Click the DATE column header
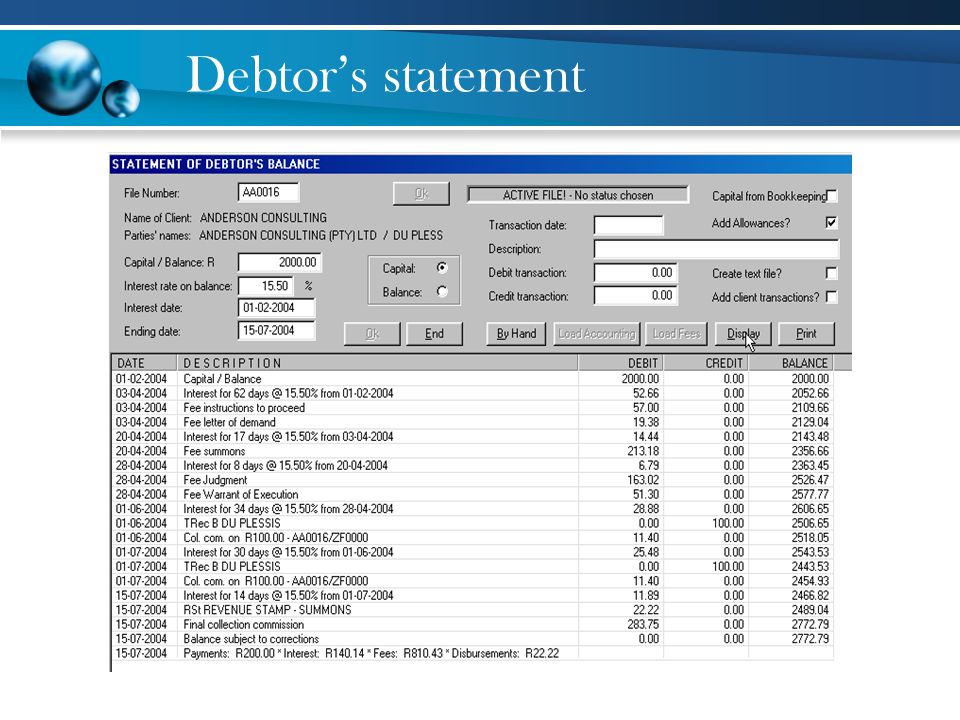 (144, 363)
